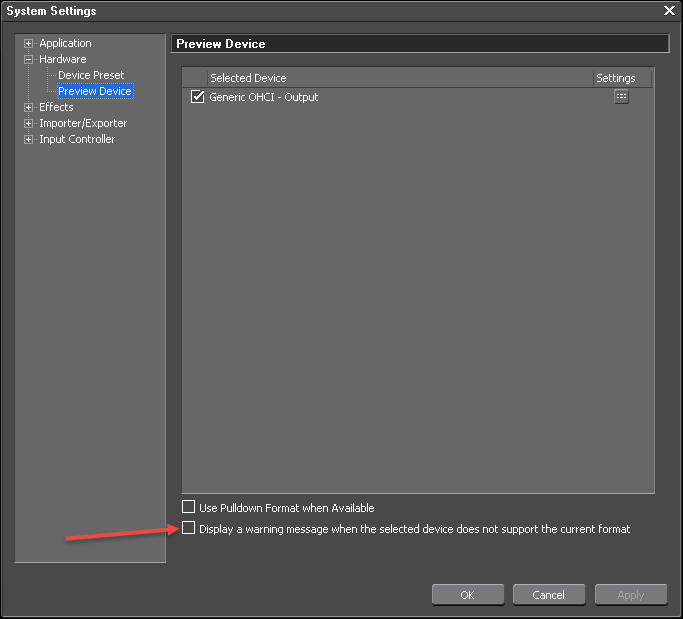Select the Effects category label
The height and width of the screenshot is (619, 683).
tap(56, 108)
